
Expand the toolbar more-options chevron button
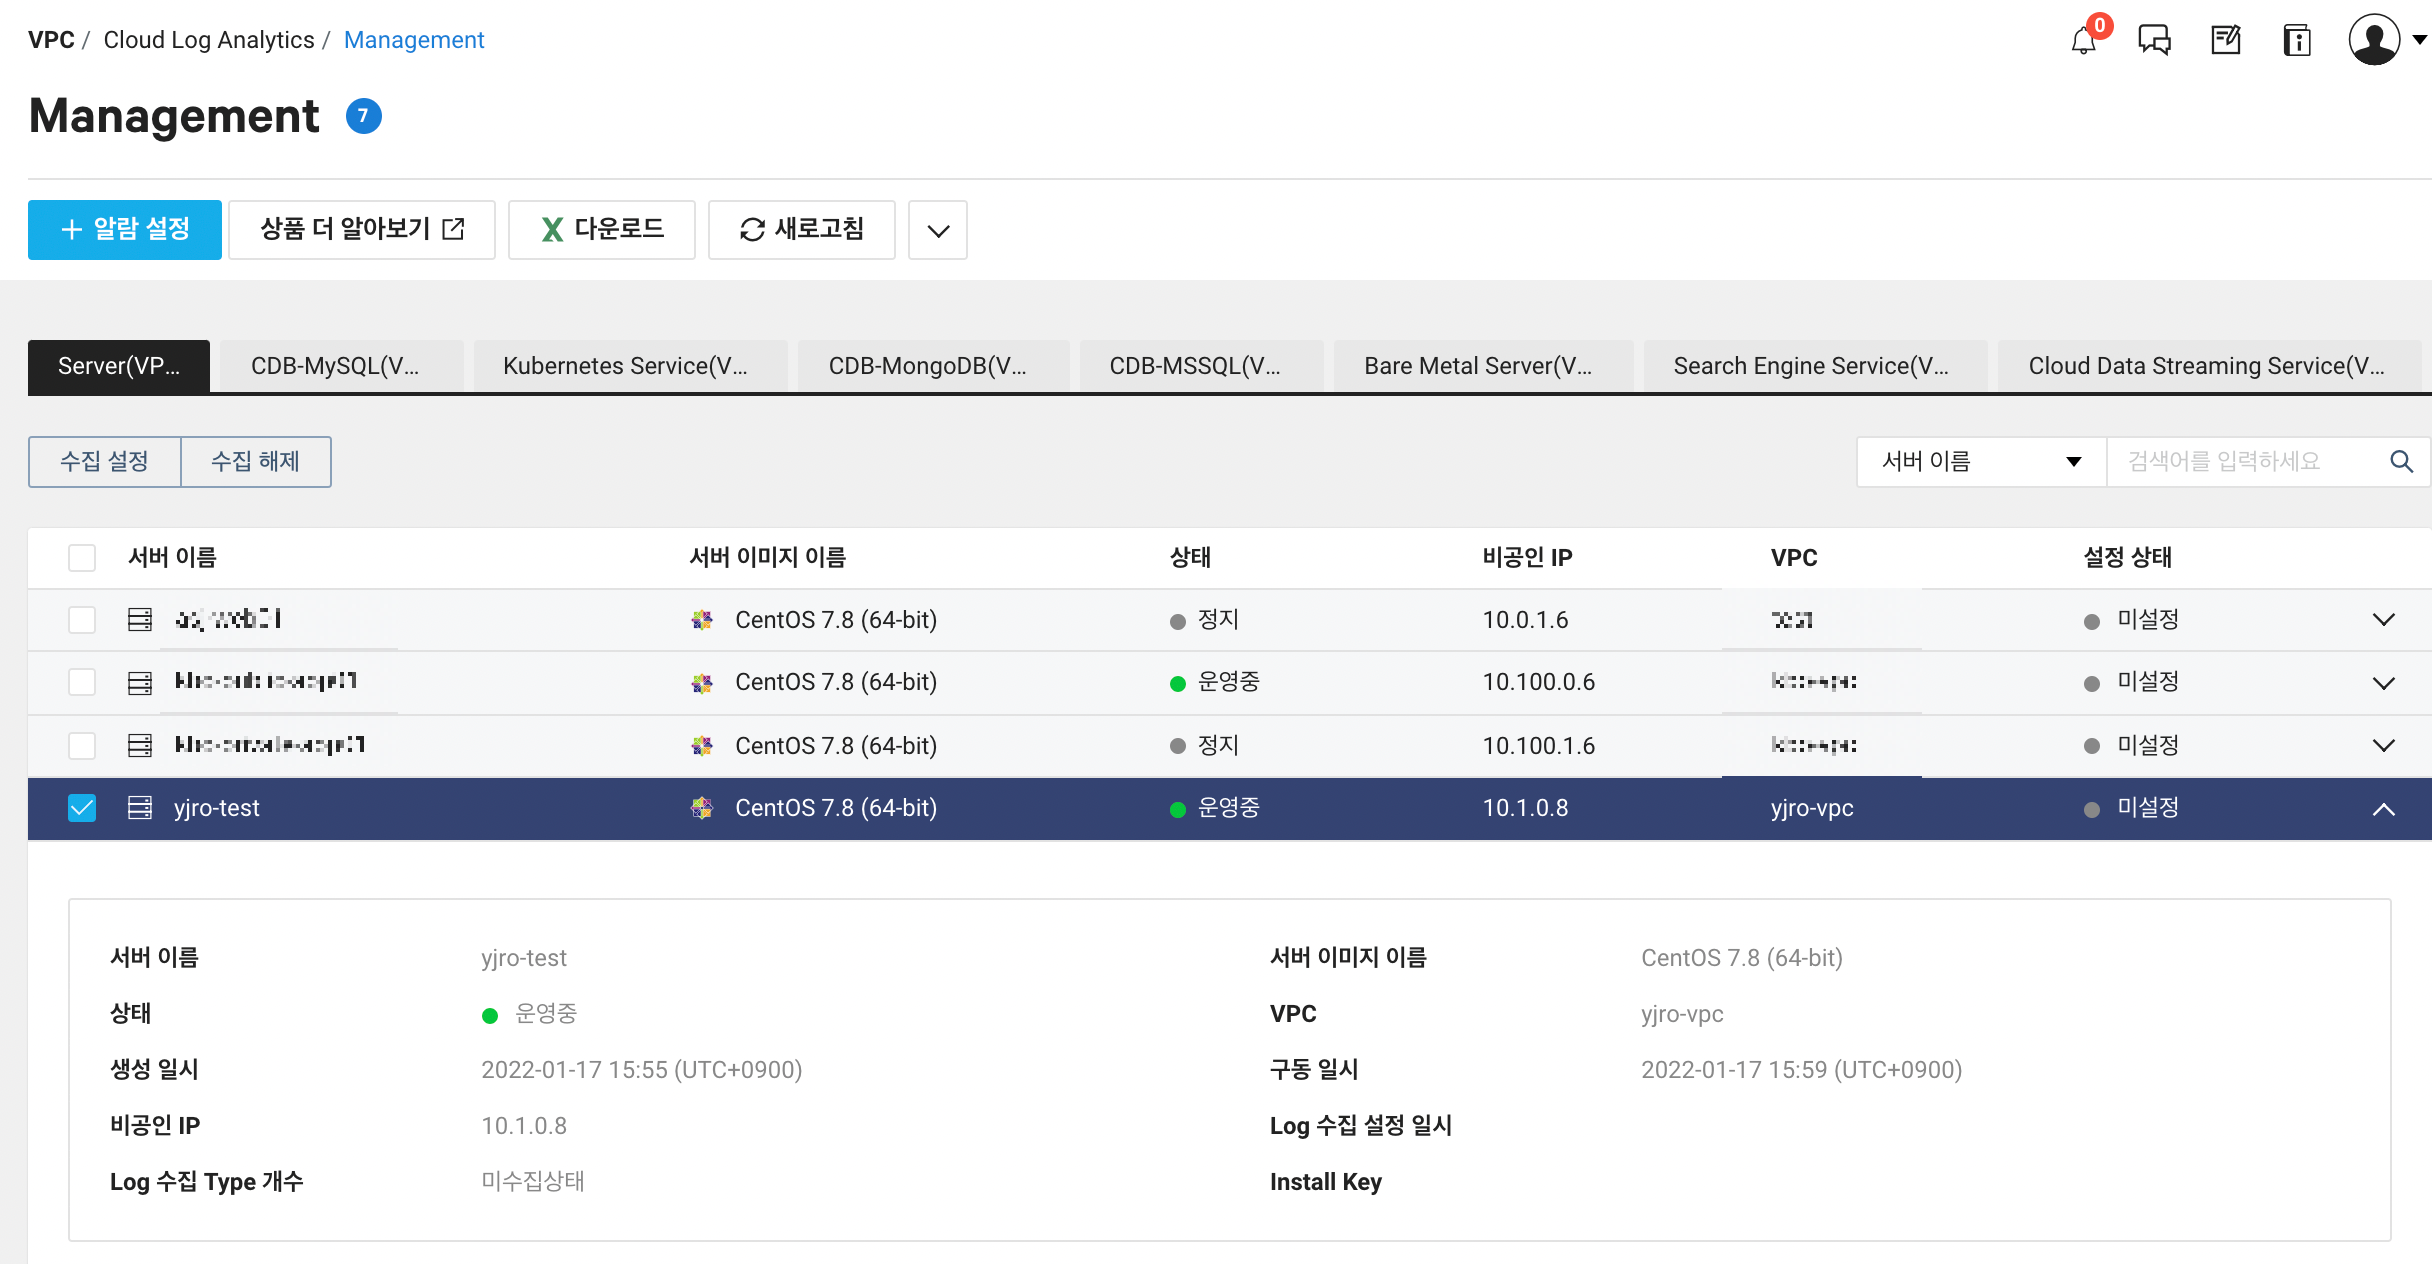[937, 230]
